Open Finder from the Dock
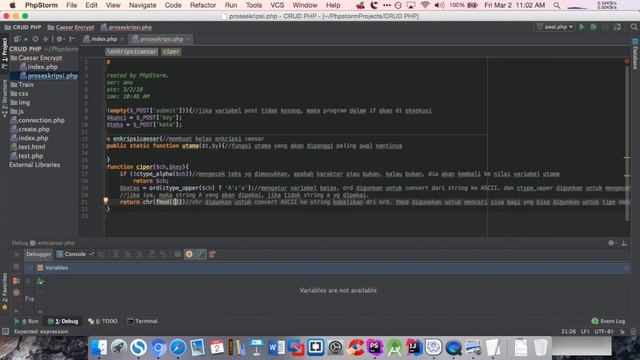 point(99,347)
